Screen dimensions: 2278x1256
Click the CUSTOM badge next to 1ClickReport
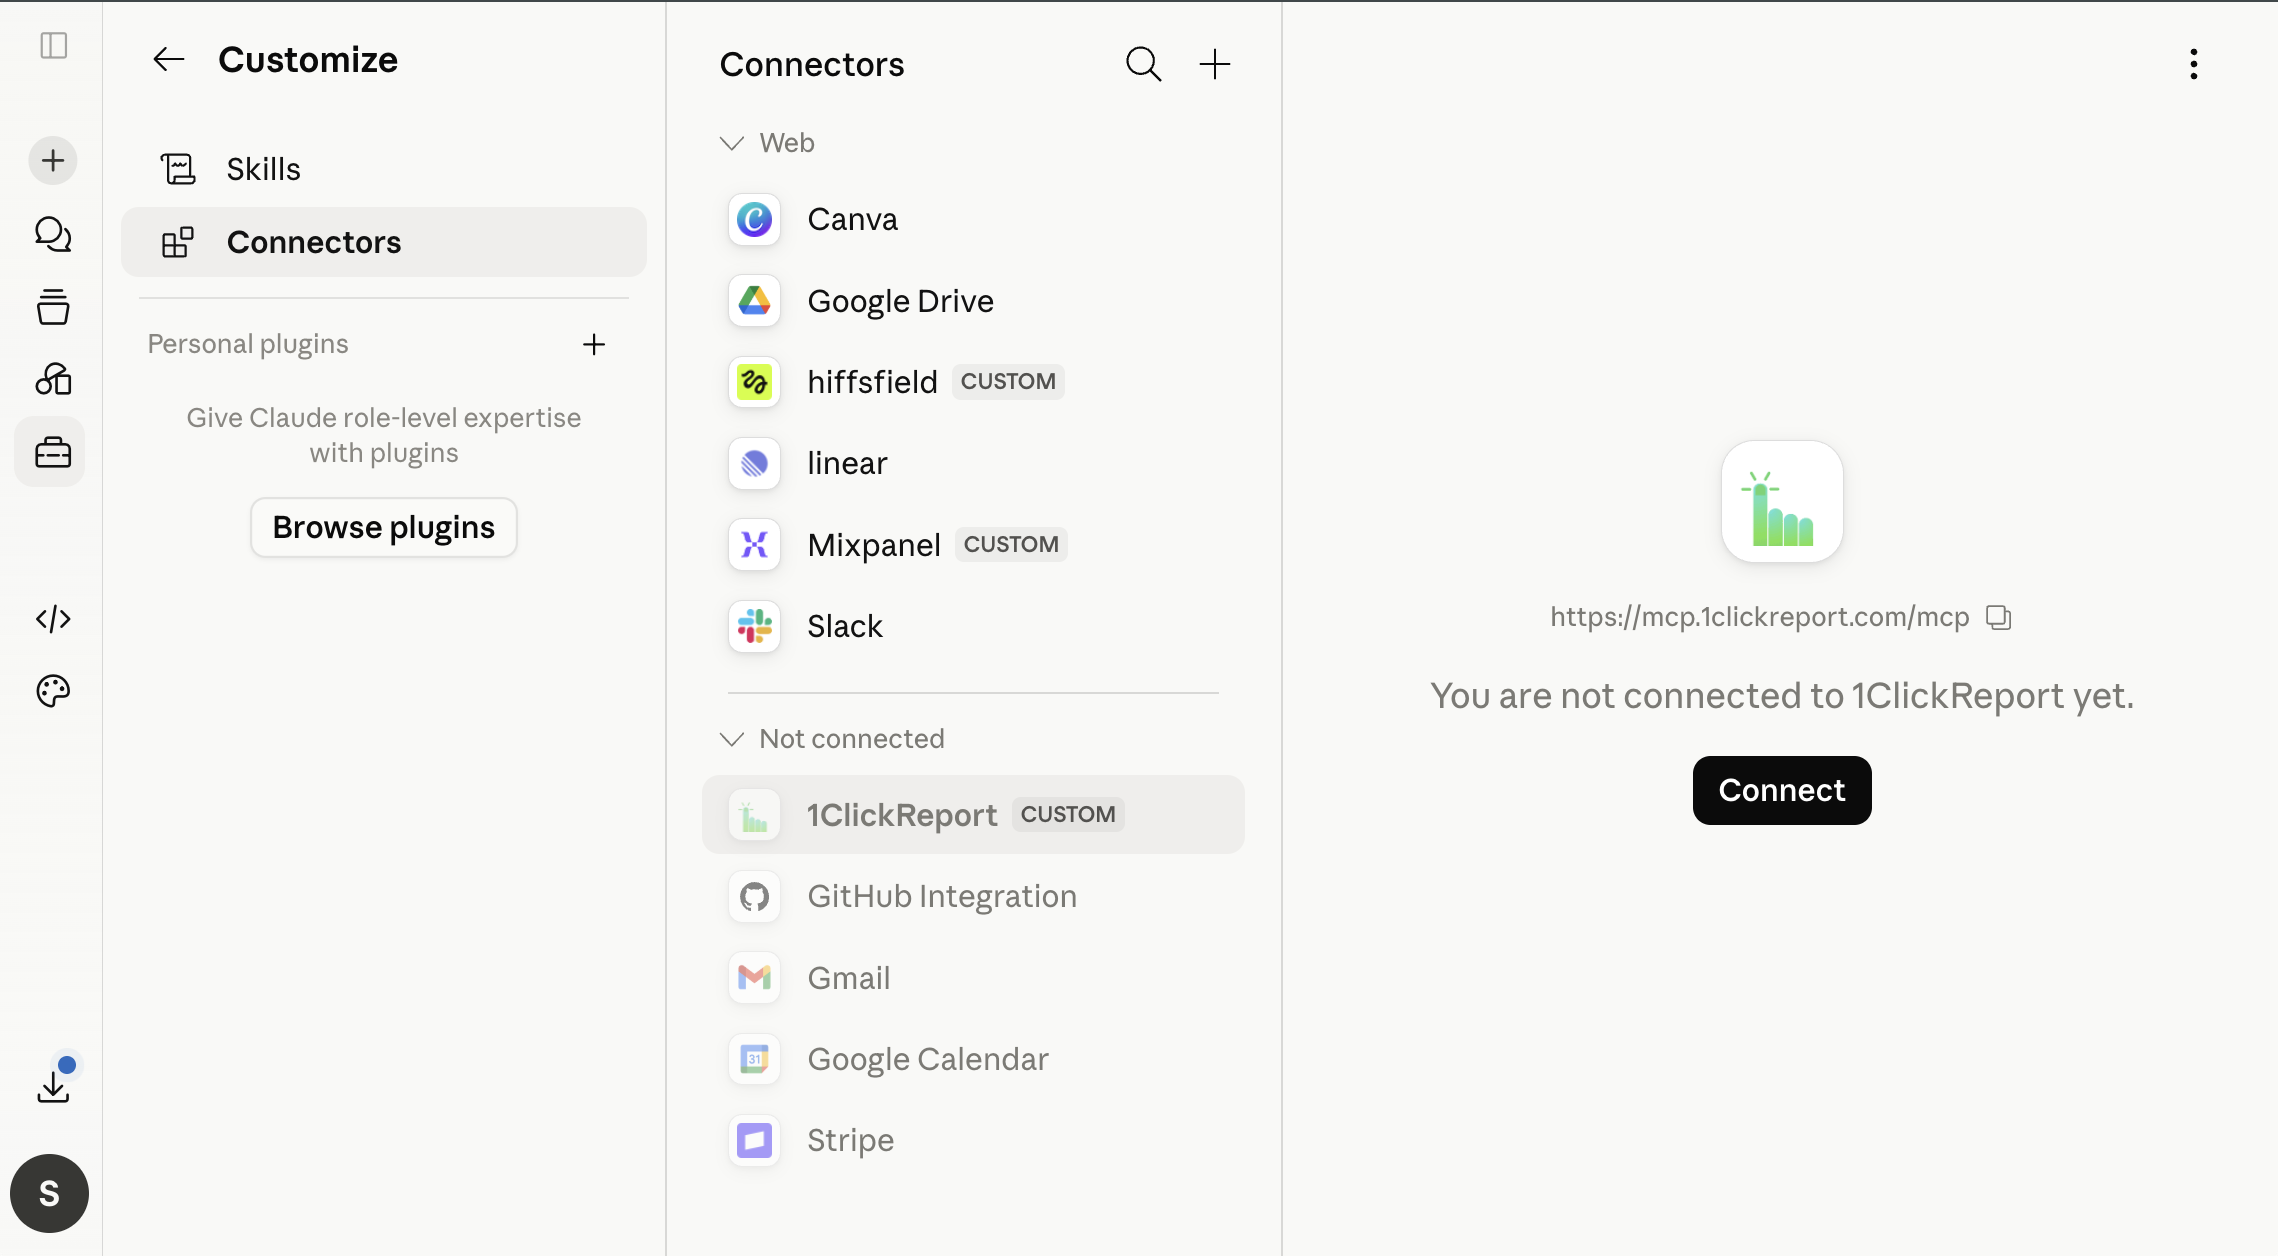pyautogui.click(x=1068, y=814)
